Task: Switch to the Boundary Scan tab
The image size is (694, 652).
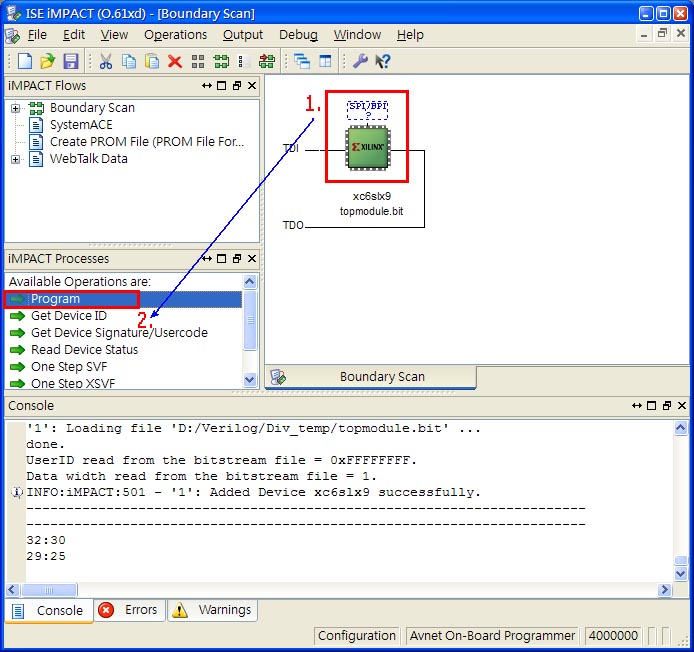Action: [x=370, y=377]
